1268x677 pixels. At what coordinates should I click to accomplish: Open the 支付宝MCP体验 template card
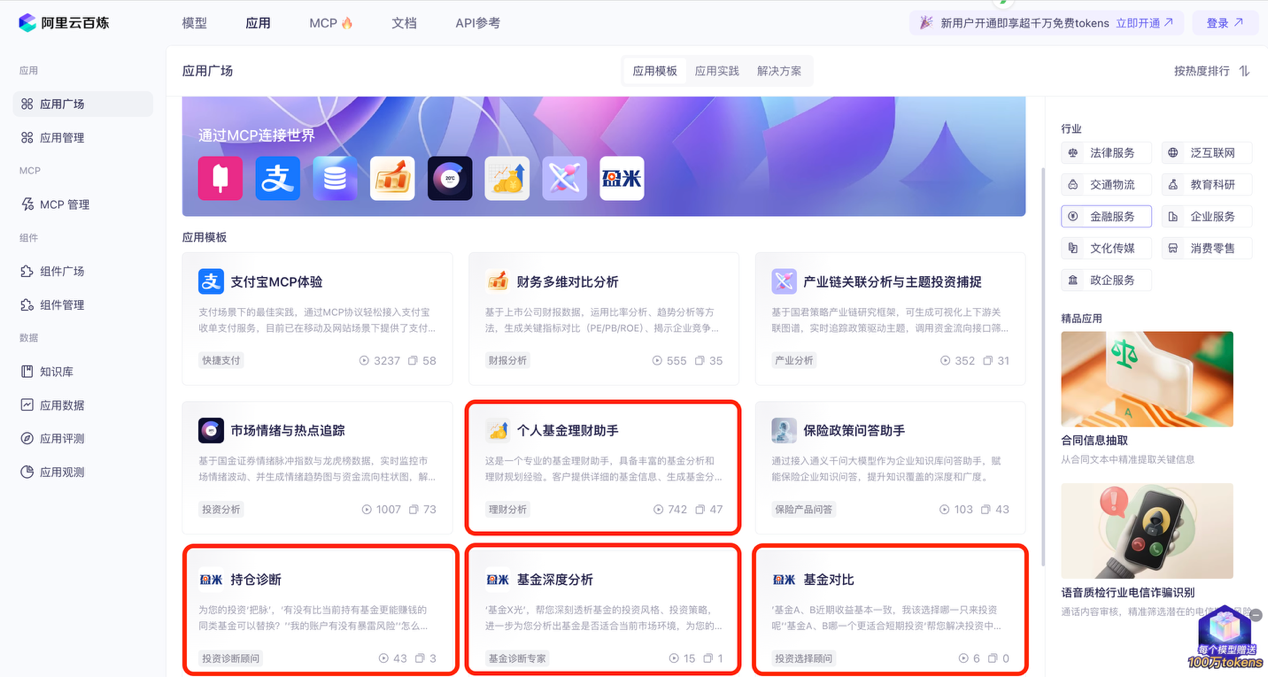[x=317, y=318]
